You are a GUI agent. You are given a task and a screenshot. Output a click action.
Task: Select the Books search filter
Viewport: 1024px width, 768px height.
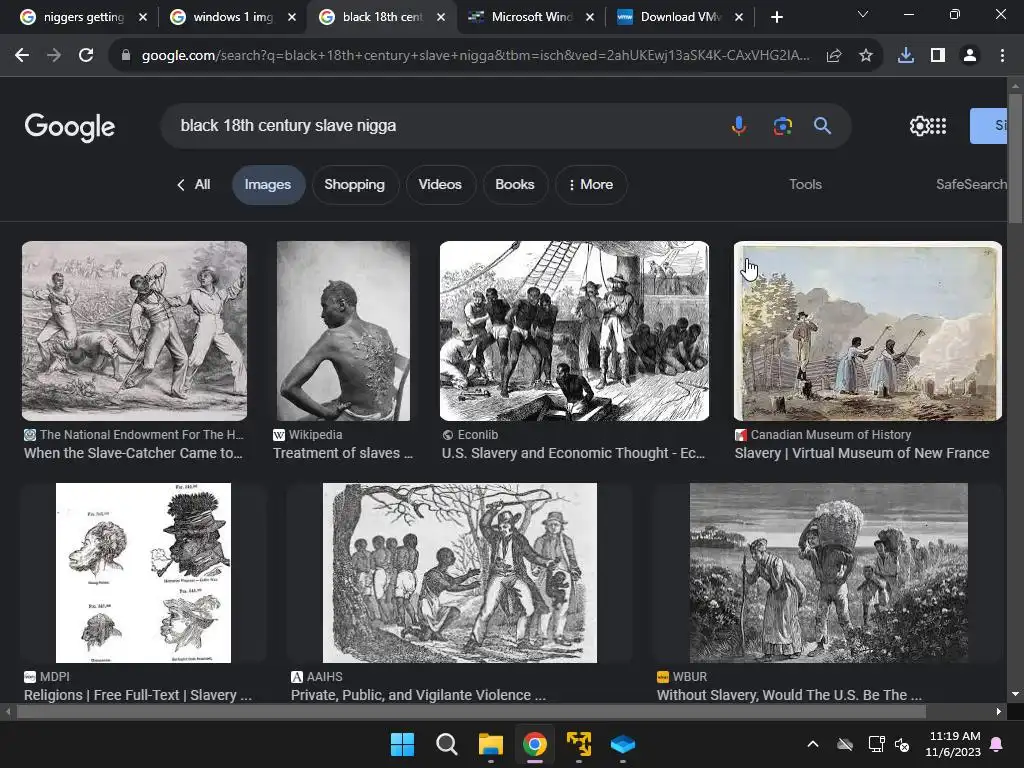[x=515, y=185]
